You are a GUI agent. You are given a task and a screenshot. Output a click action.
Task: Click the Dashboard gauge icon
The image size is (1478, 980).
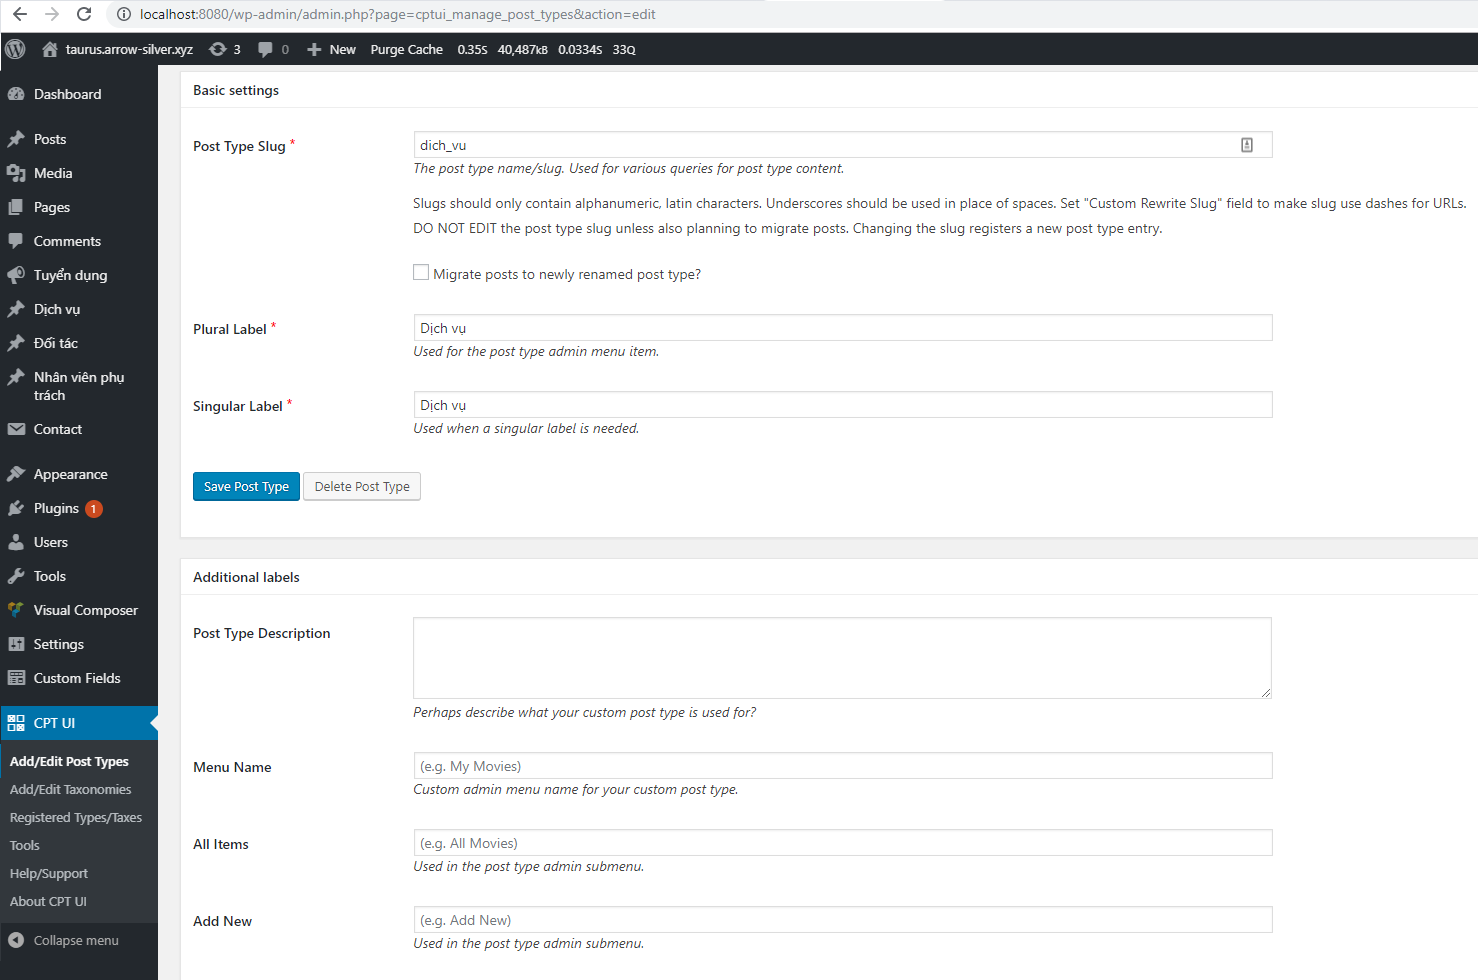tap(16, 94)
